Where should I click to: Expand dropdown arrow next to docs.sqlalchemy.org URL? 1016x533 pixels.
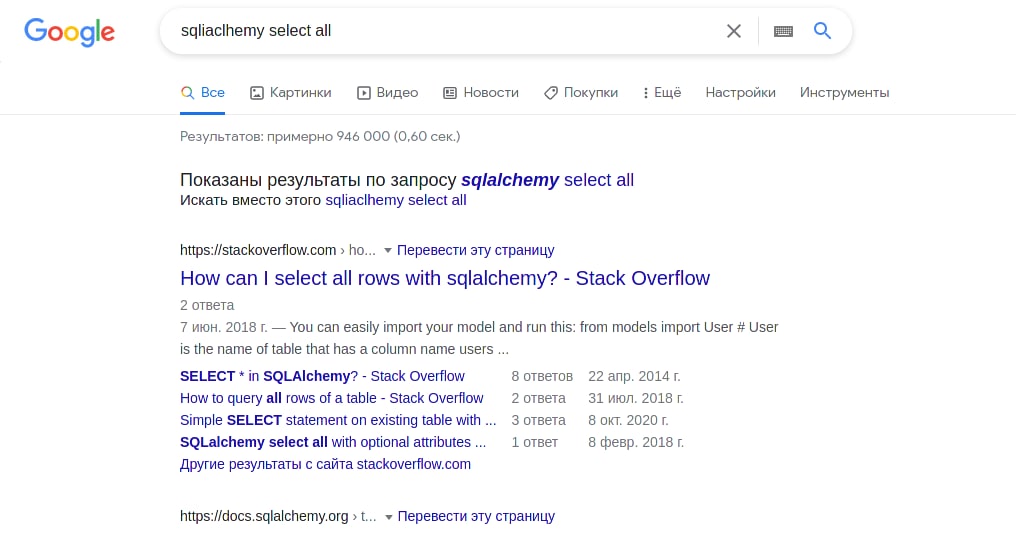coord(388,517)
